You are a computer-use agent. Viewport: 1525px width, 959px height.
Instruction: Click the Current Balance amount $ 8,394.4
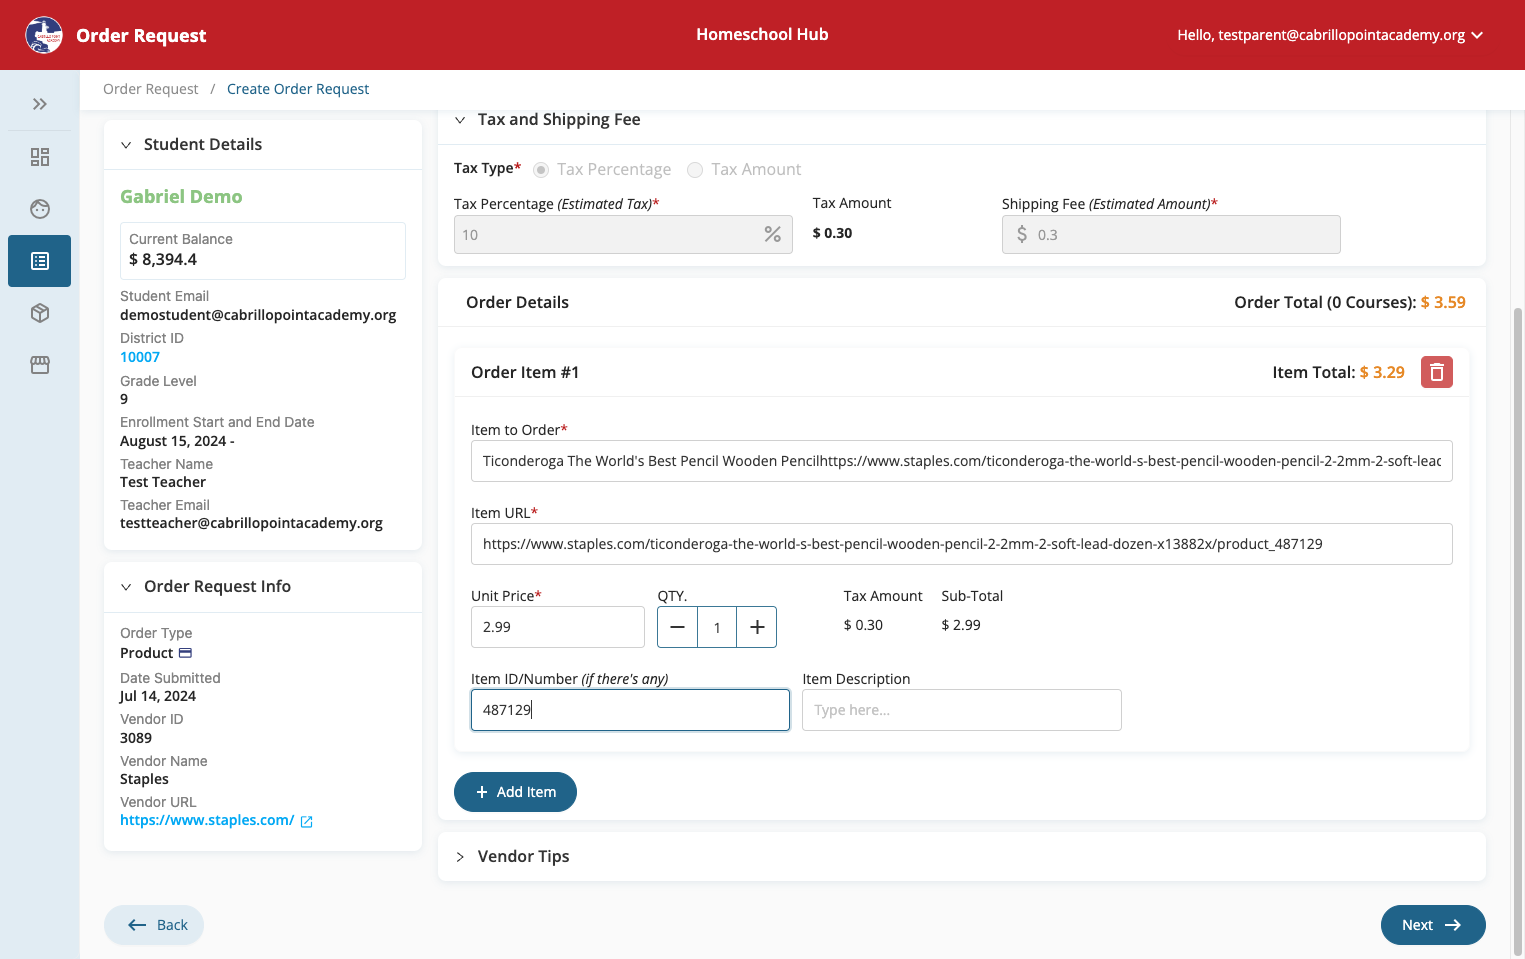pyautogui.click(x=163, y=260)
